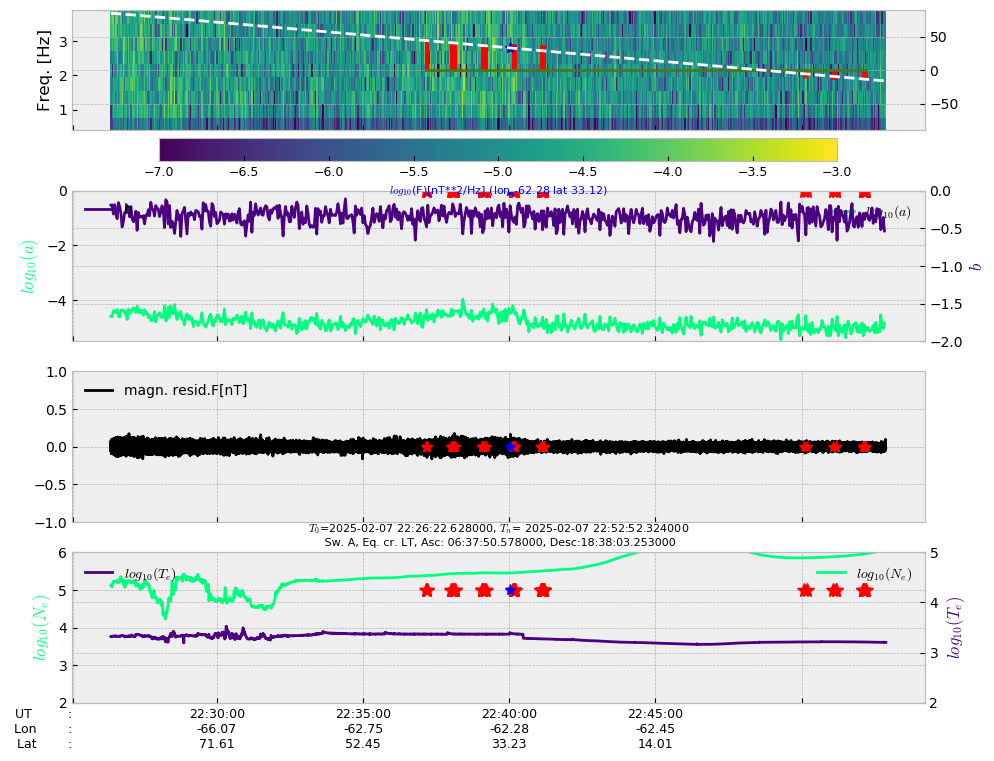Click the 'Lon' row label
Image resolution: width=994 pixels, height=761 pixels.
coord(25,729)
